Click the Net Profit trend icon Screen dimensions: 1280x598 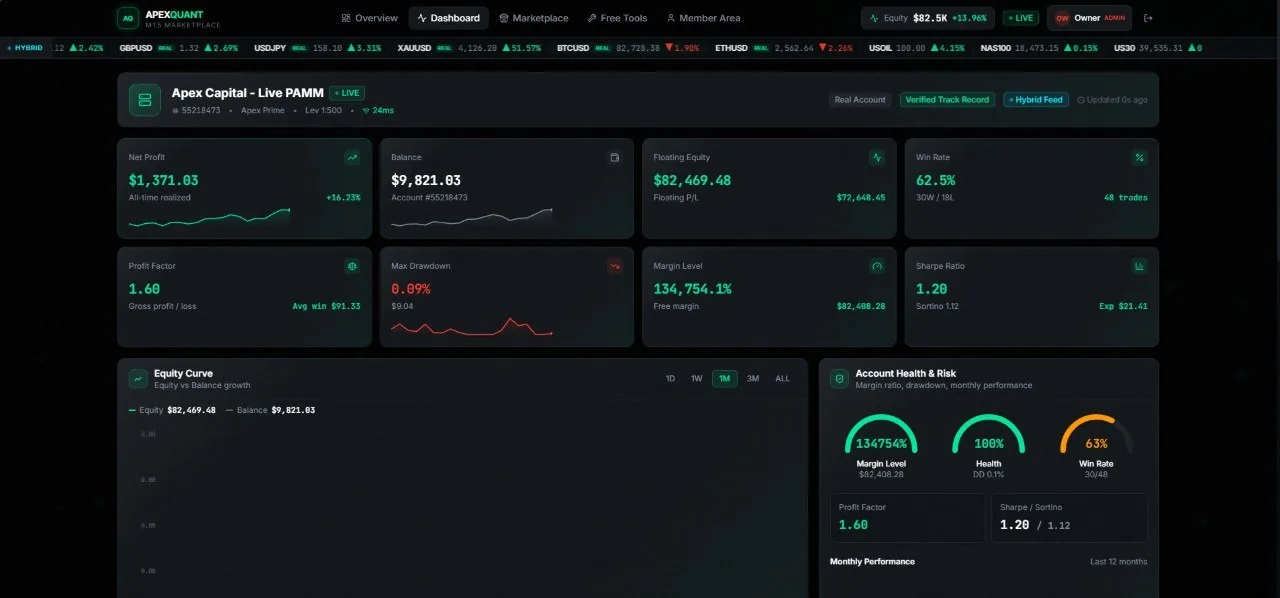352,157
